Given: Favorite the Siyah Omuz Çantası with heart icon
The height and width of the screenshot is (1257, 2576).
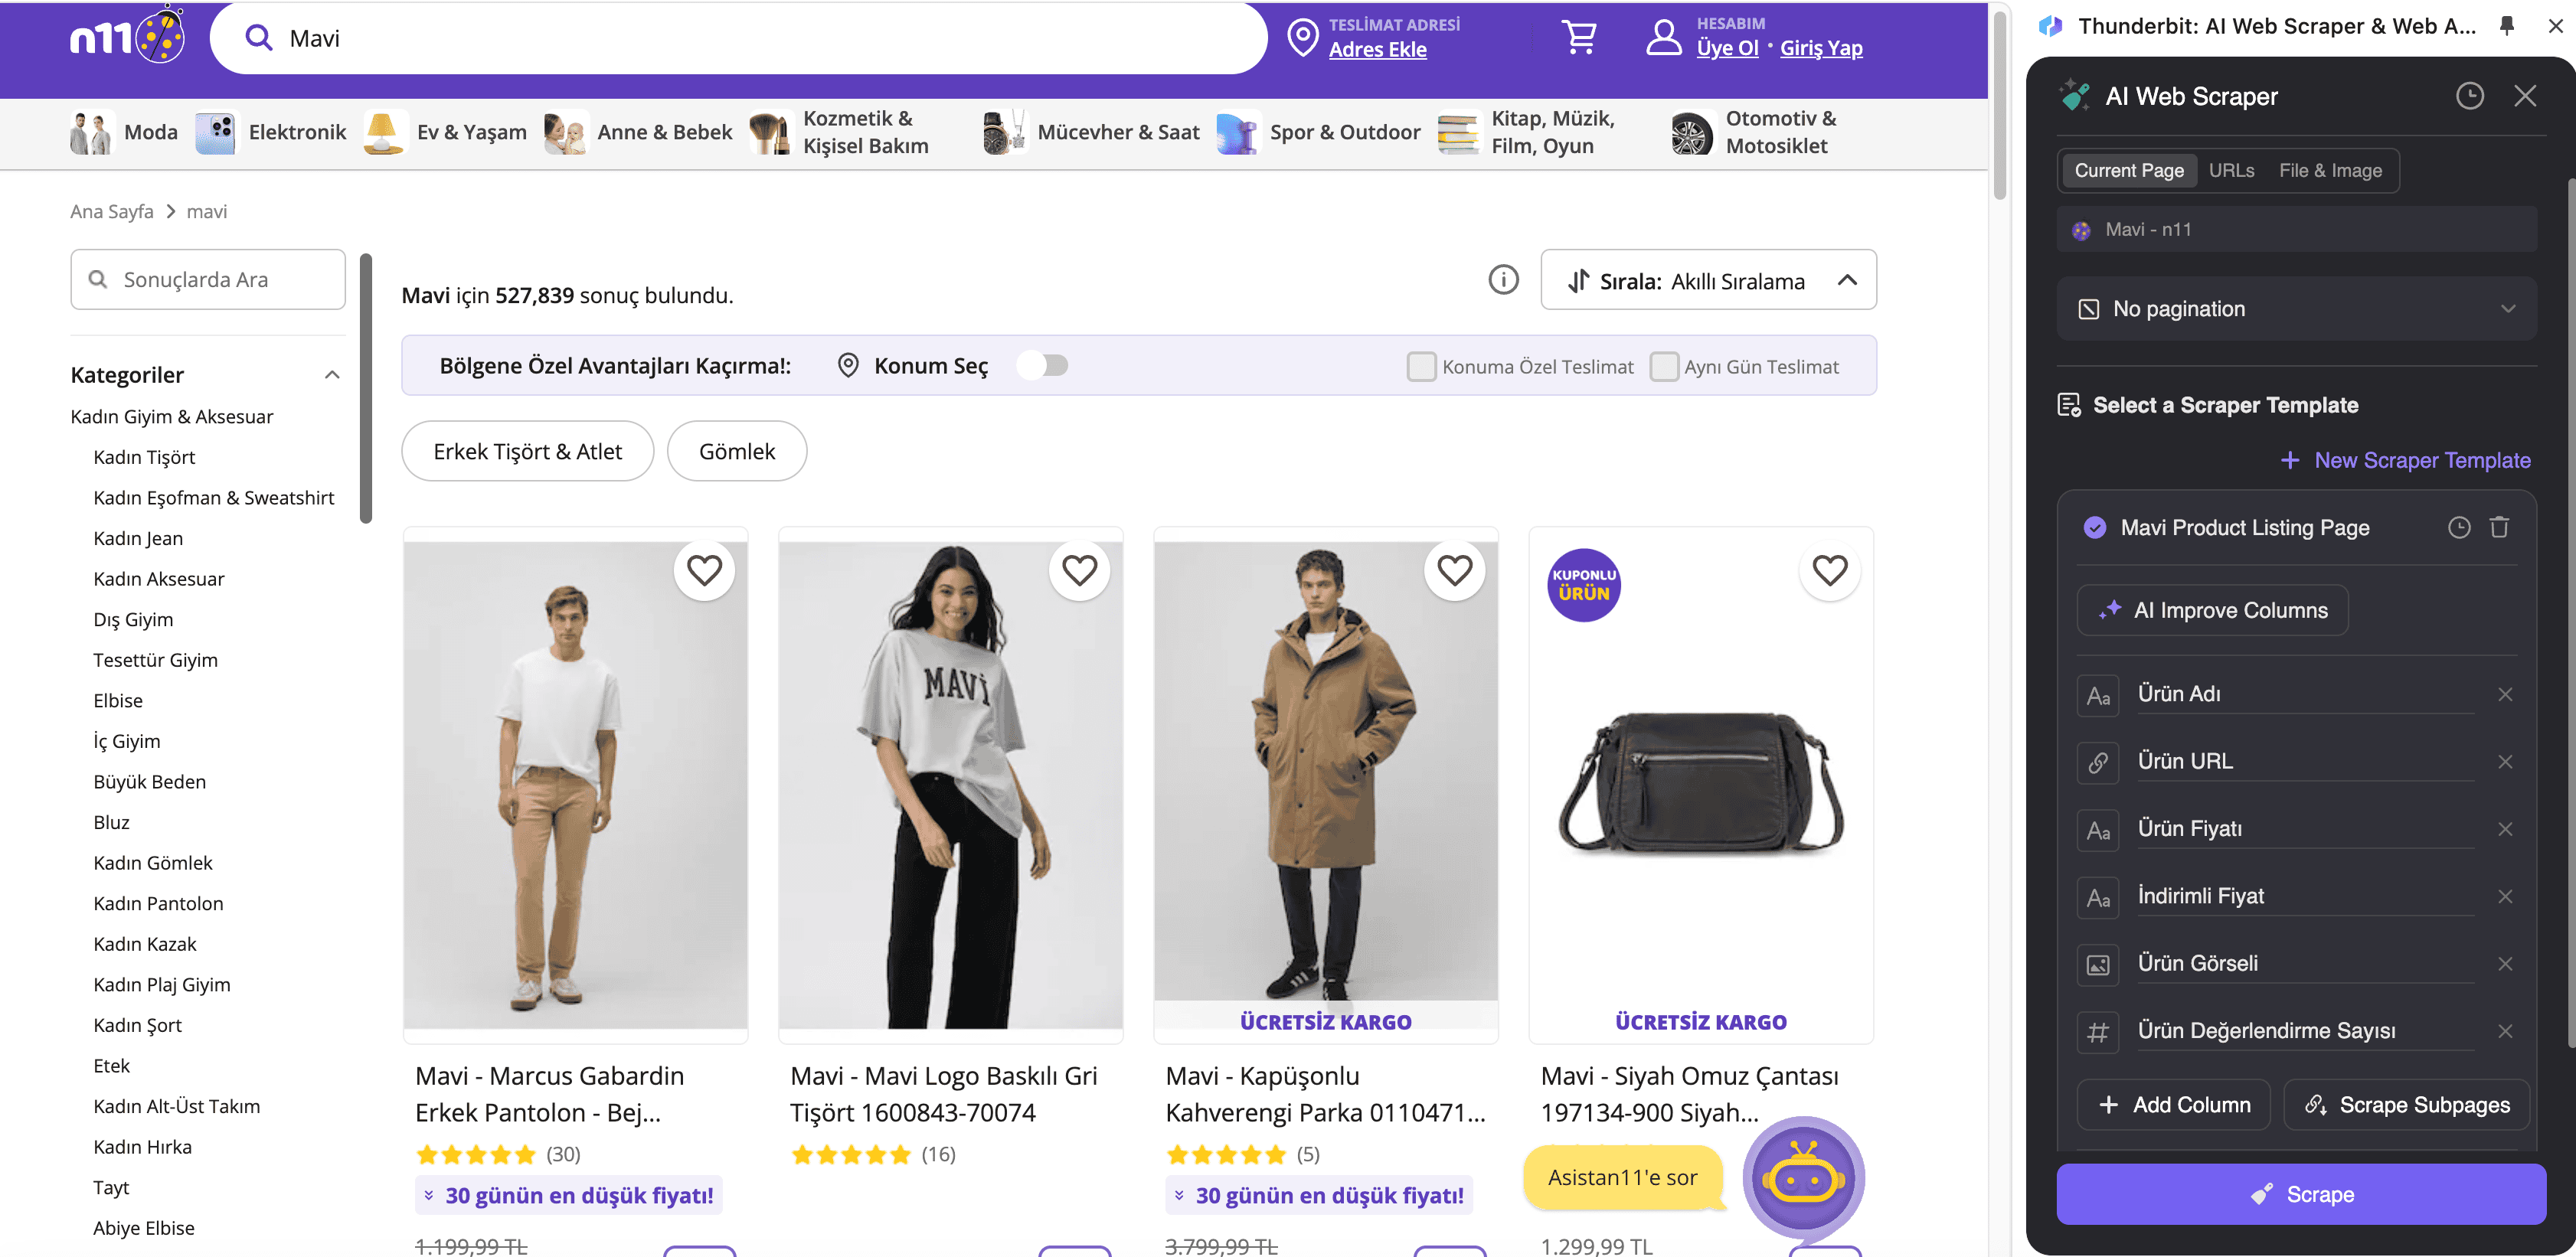Looking at the screenshot, I should tap(1829, 571).
